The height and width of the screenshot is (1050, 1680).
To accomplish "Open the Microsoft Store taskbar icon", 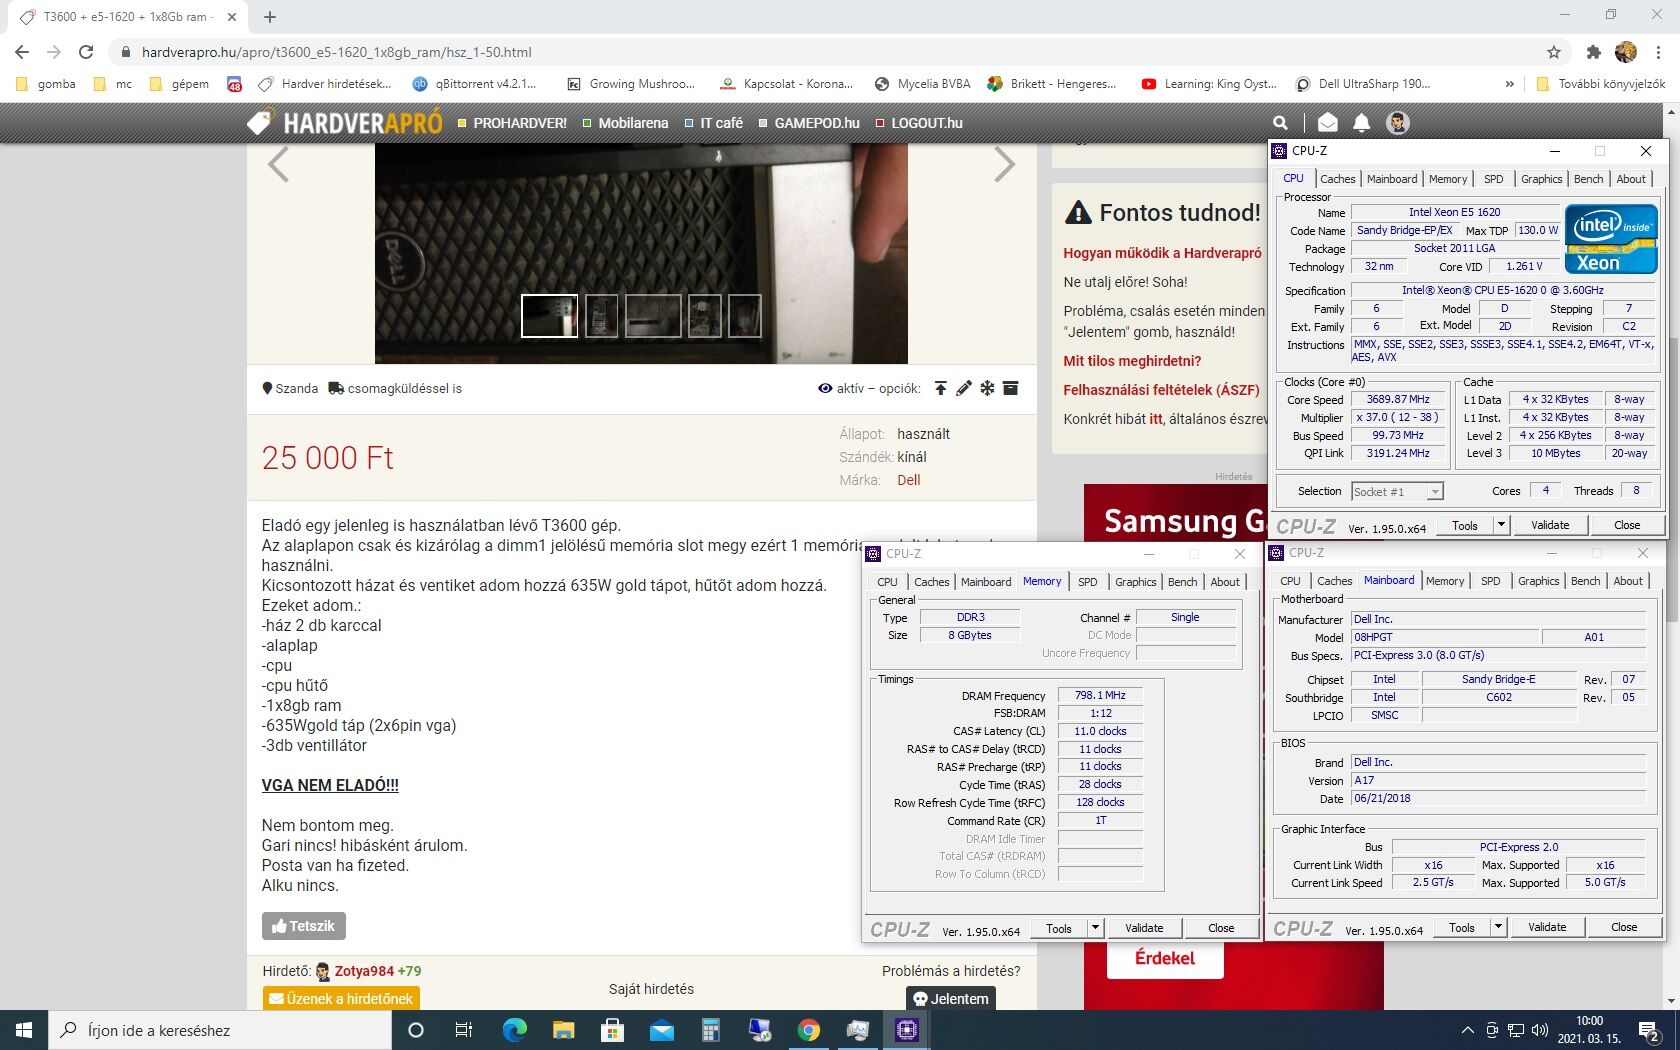I will click(612, 1030).
